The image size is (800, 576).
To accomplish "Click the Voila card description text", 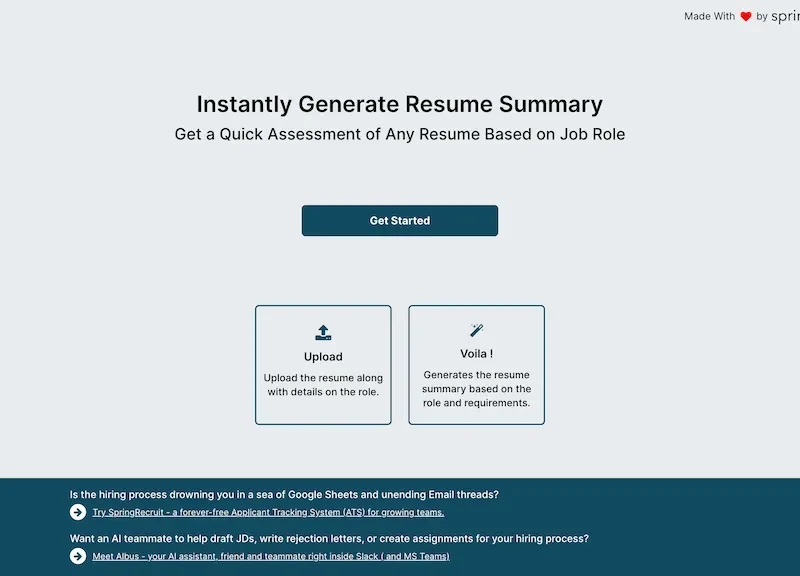I will click(x=476, y=389).
